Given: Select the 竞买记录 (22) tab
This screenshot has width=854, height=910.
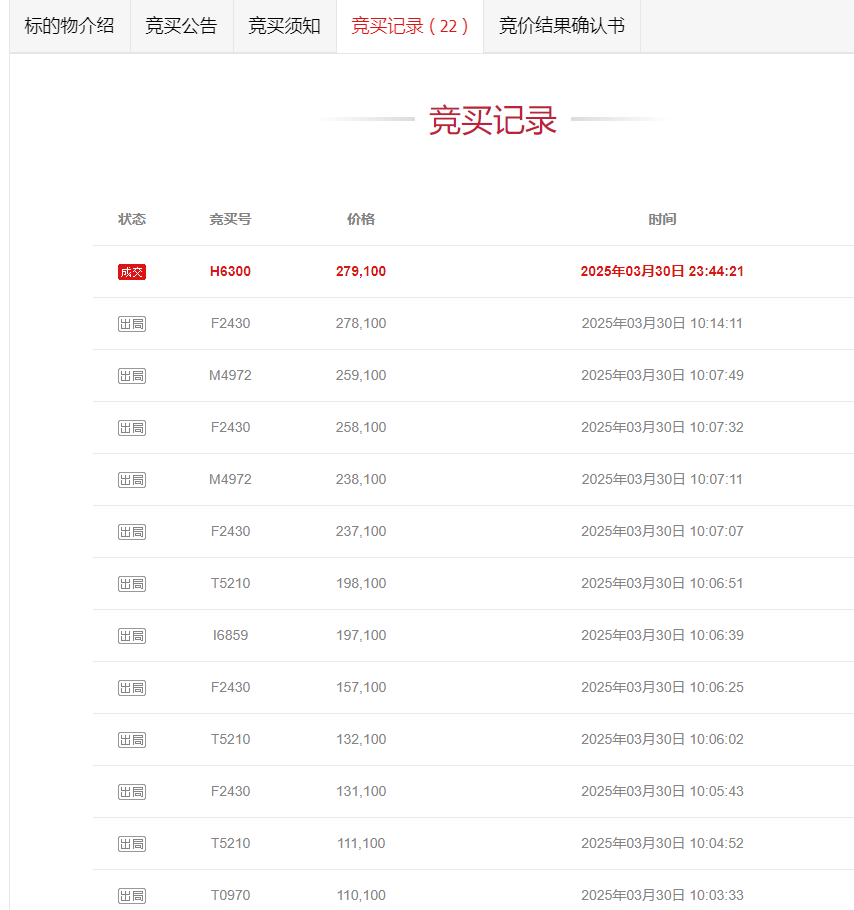Looking at the screenshot, I should [x=410, y=26].
